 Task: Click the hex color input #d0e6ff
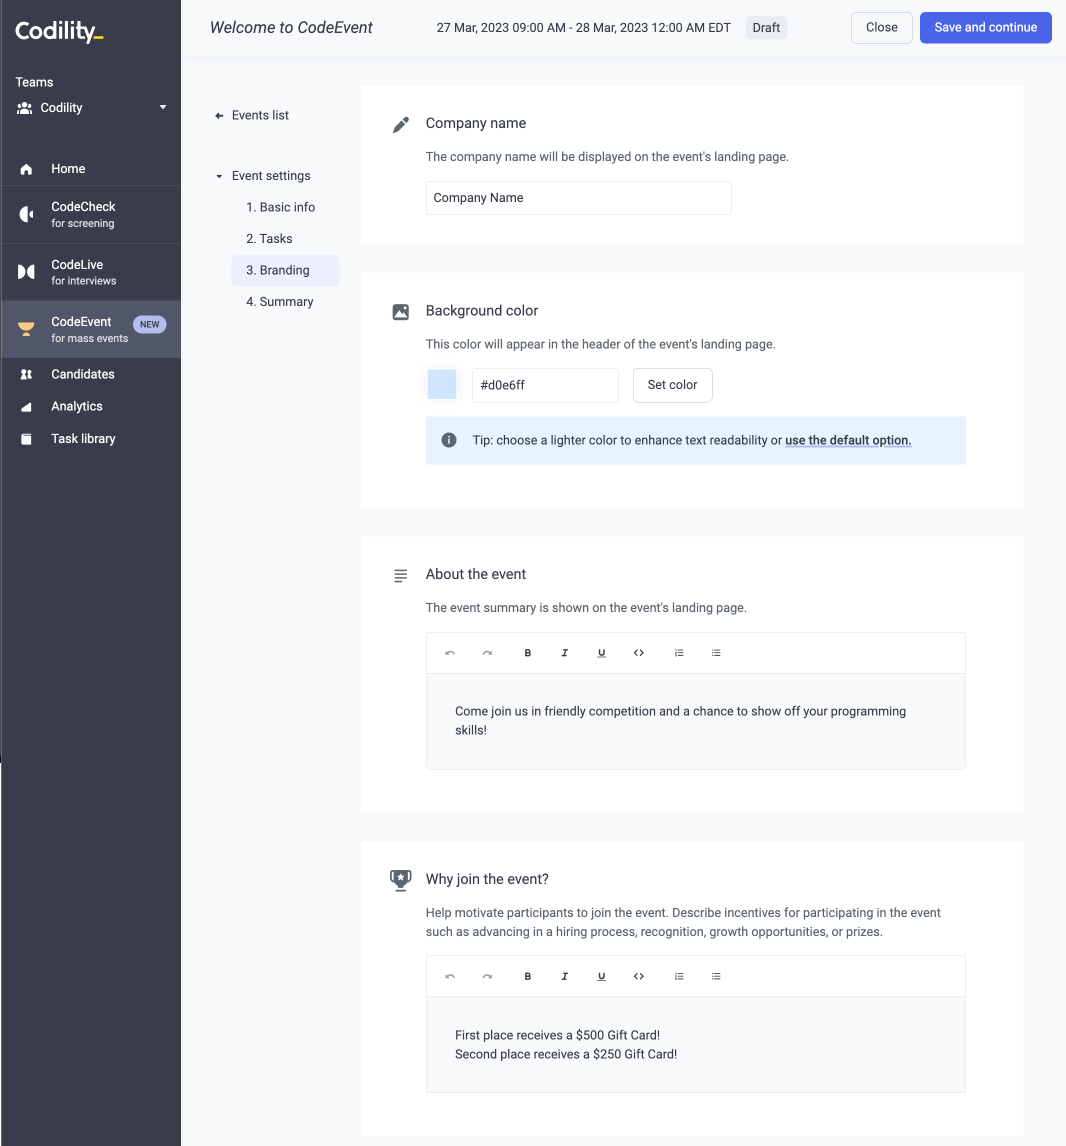[545, 385]
